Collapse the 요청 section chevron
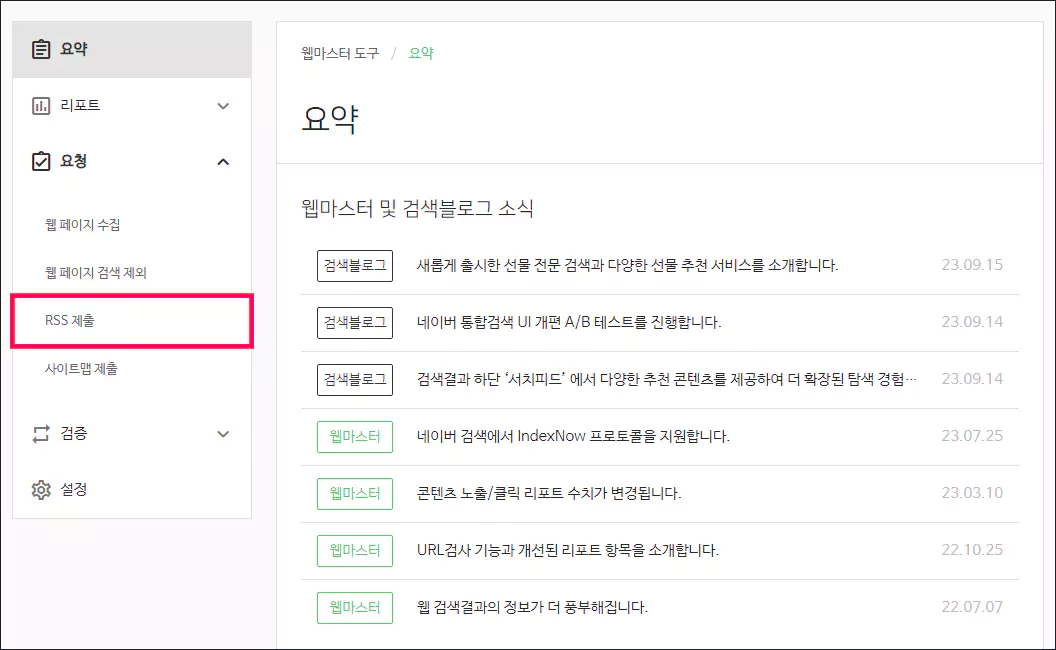This screenshot has width=1056, height=650. (x=224, y=161)
